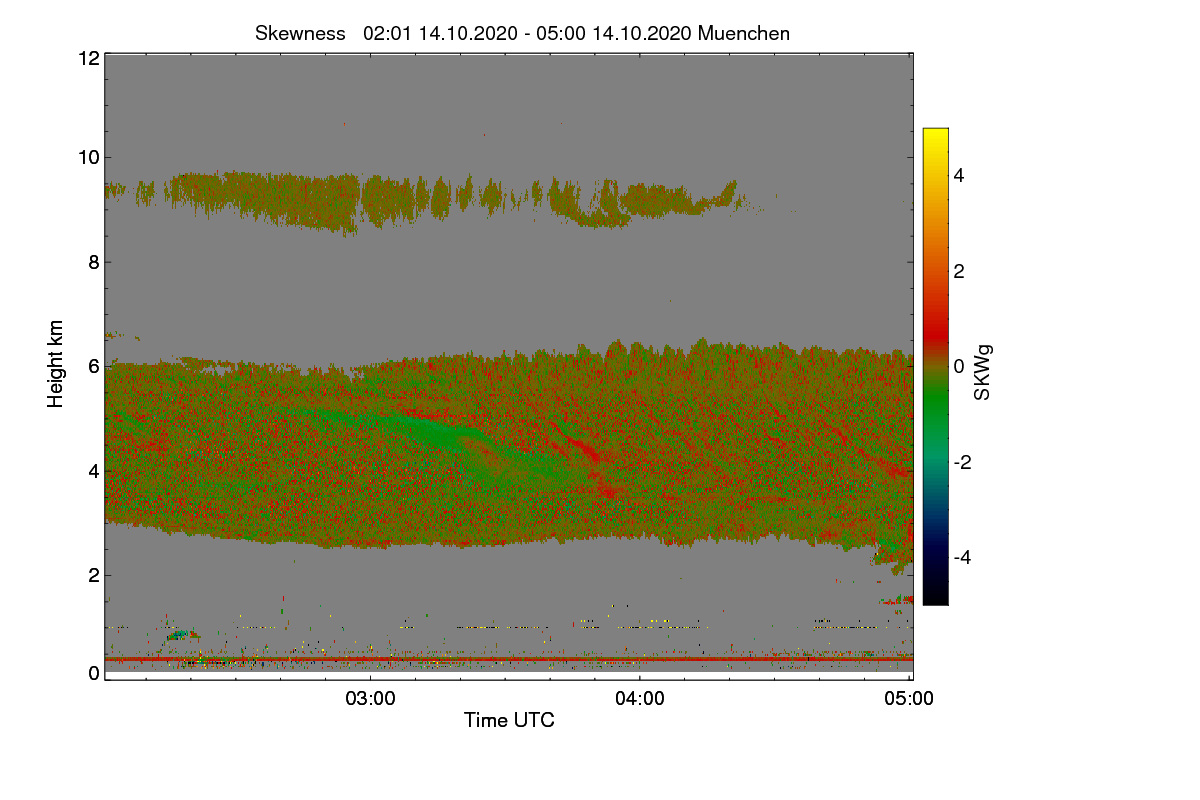The height and width of the screenshot is (800, 1200).
Task: Click the plot title text starting with Skewness
Action: pyautogui.click(x=522, y=33)
